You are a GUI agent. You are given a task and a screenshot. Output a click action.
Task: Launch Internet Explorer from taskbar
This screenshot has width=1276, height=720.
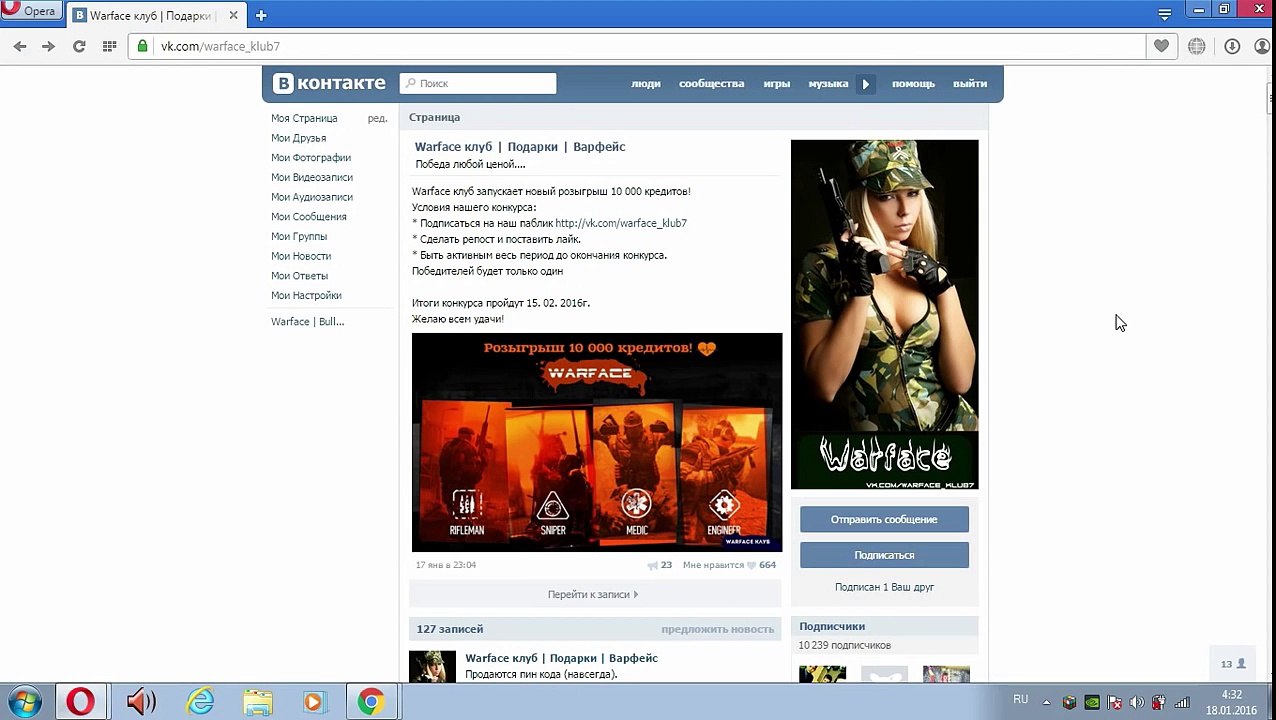[x=200, y=702]
